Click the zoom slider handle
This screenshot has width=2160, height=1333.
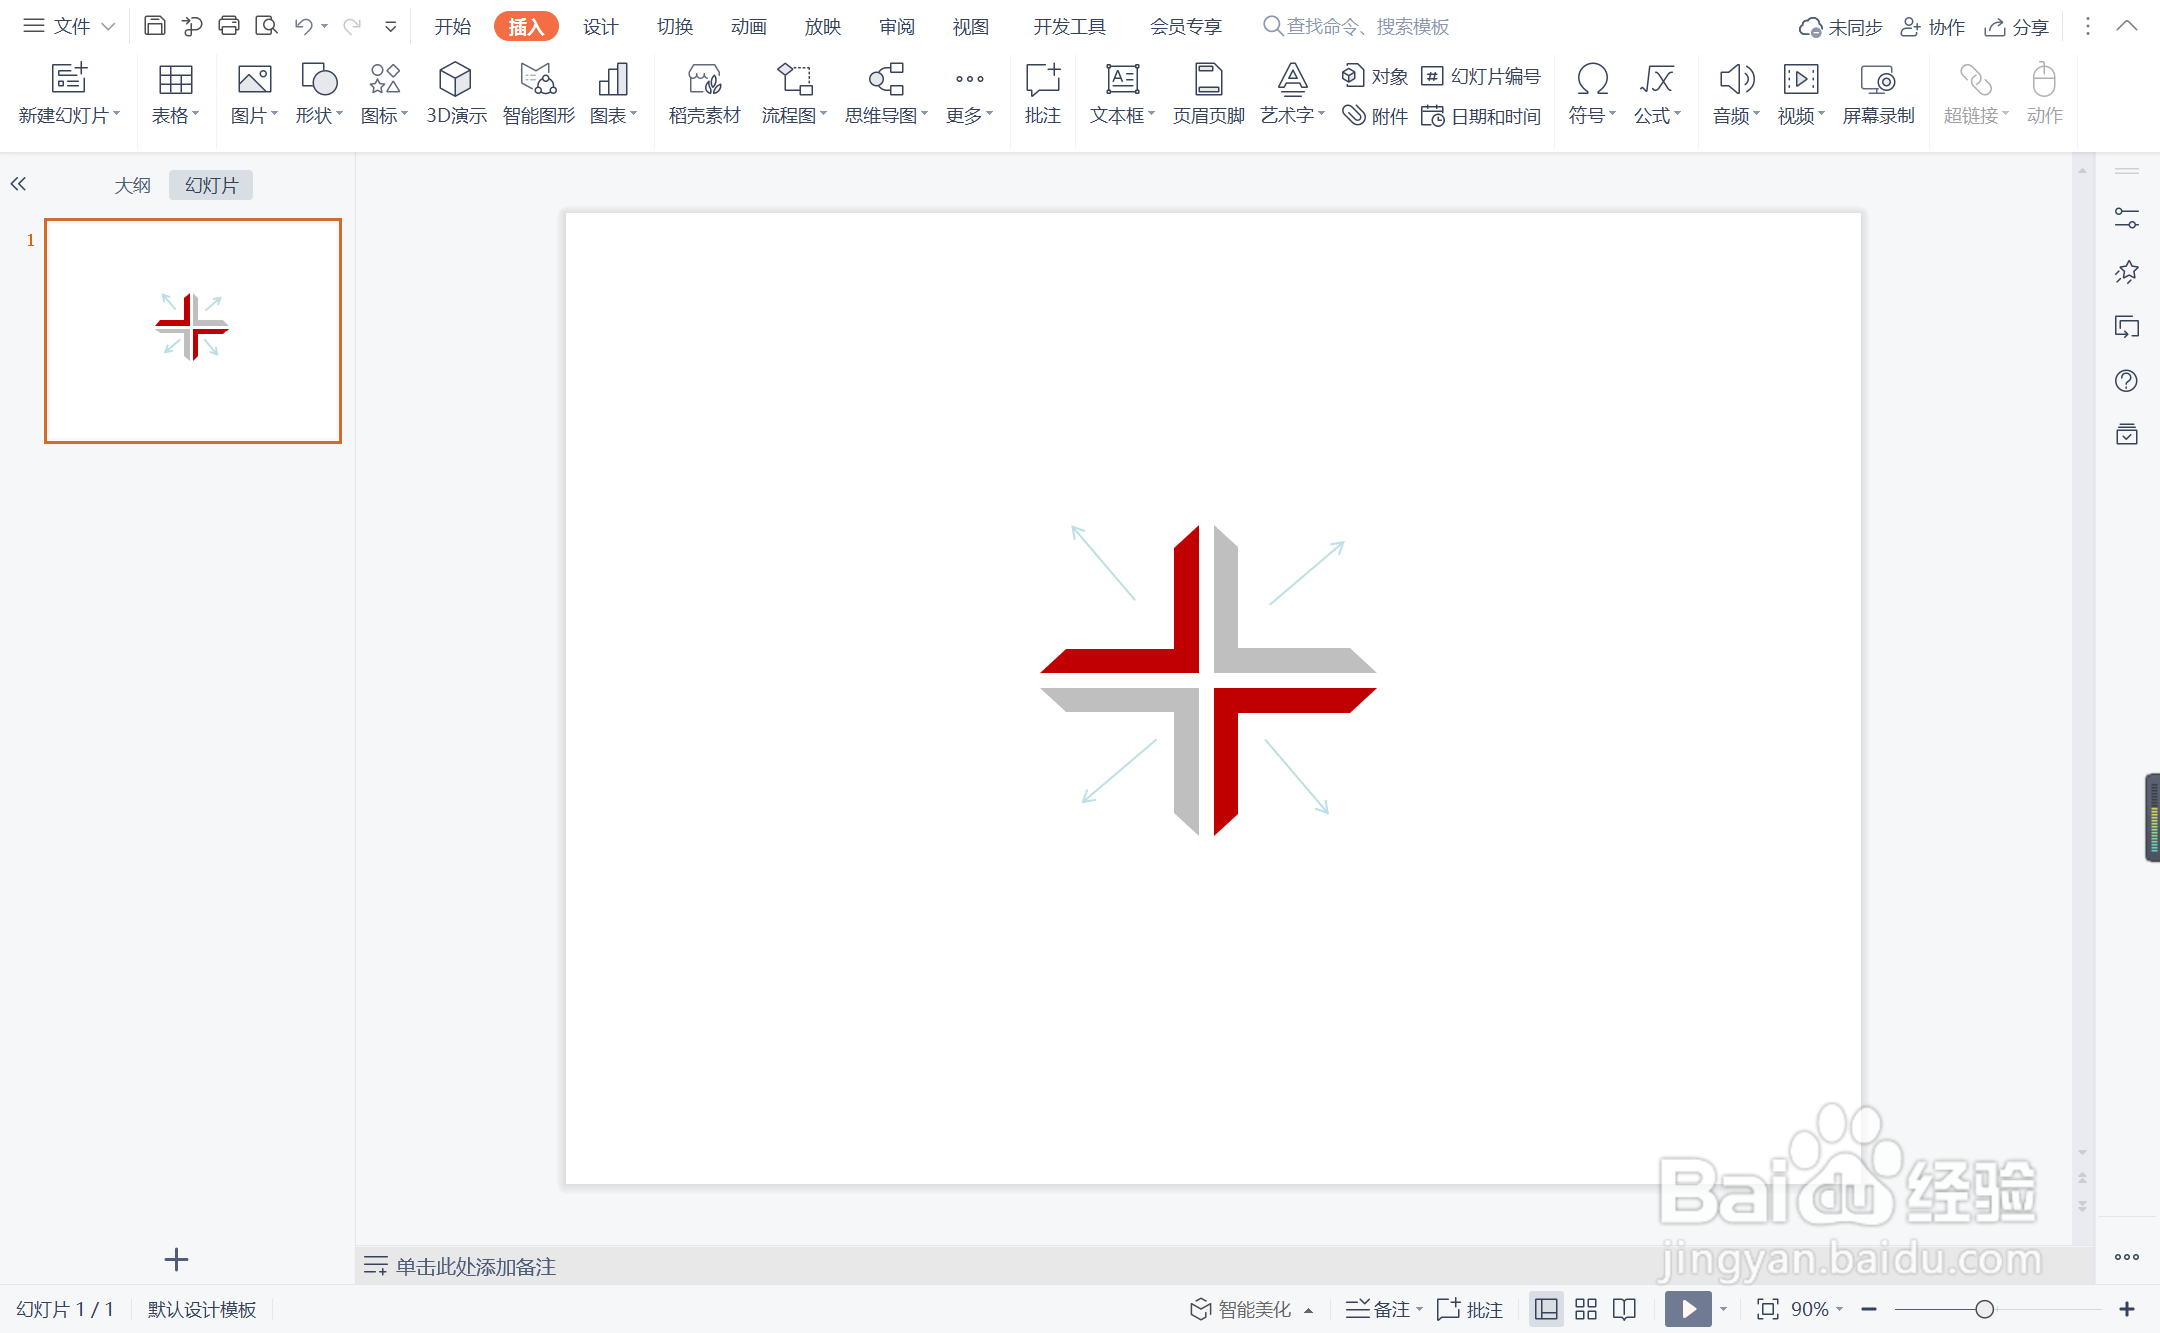click(1985, 1309)
